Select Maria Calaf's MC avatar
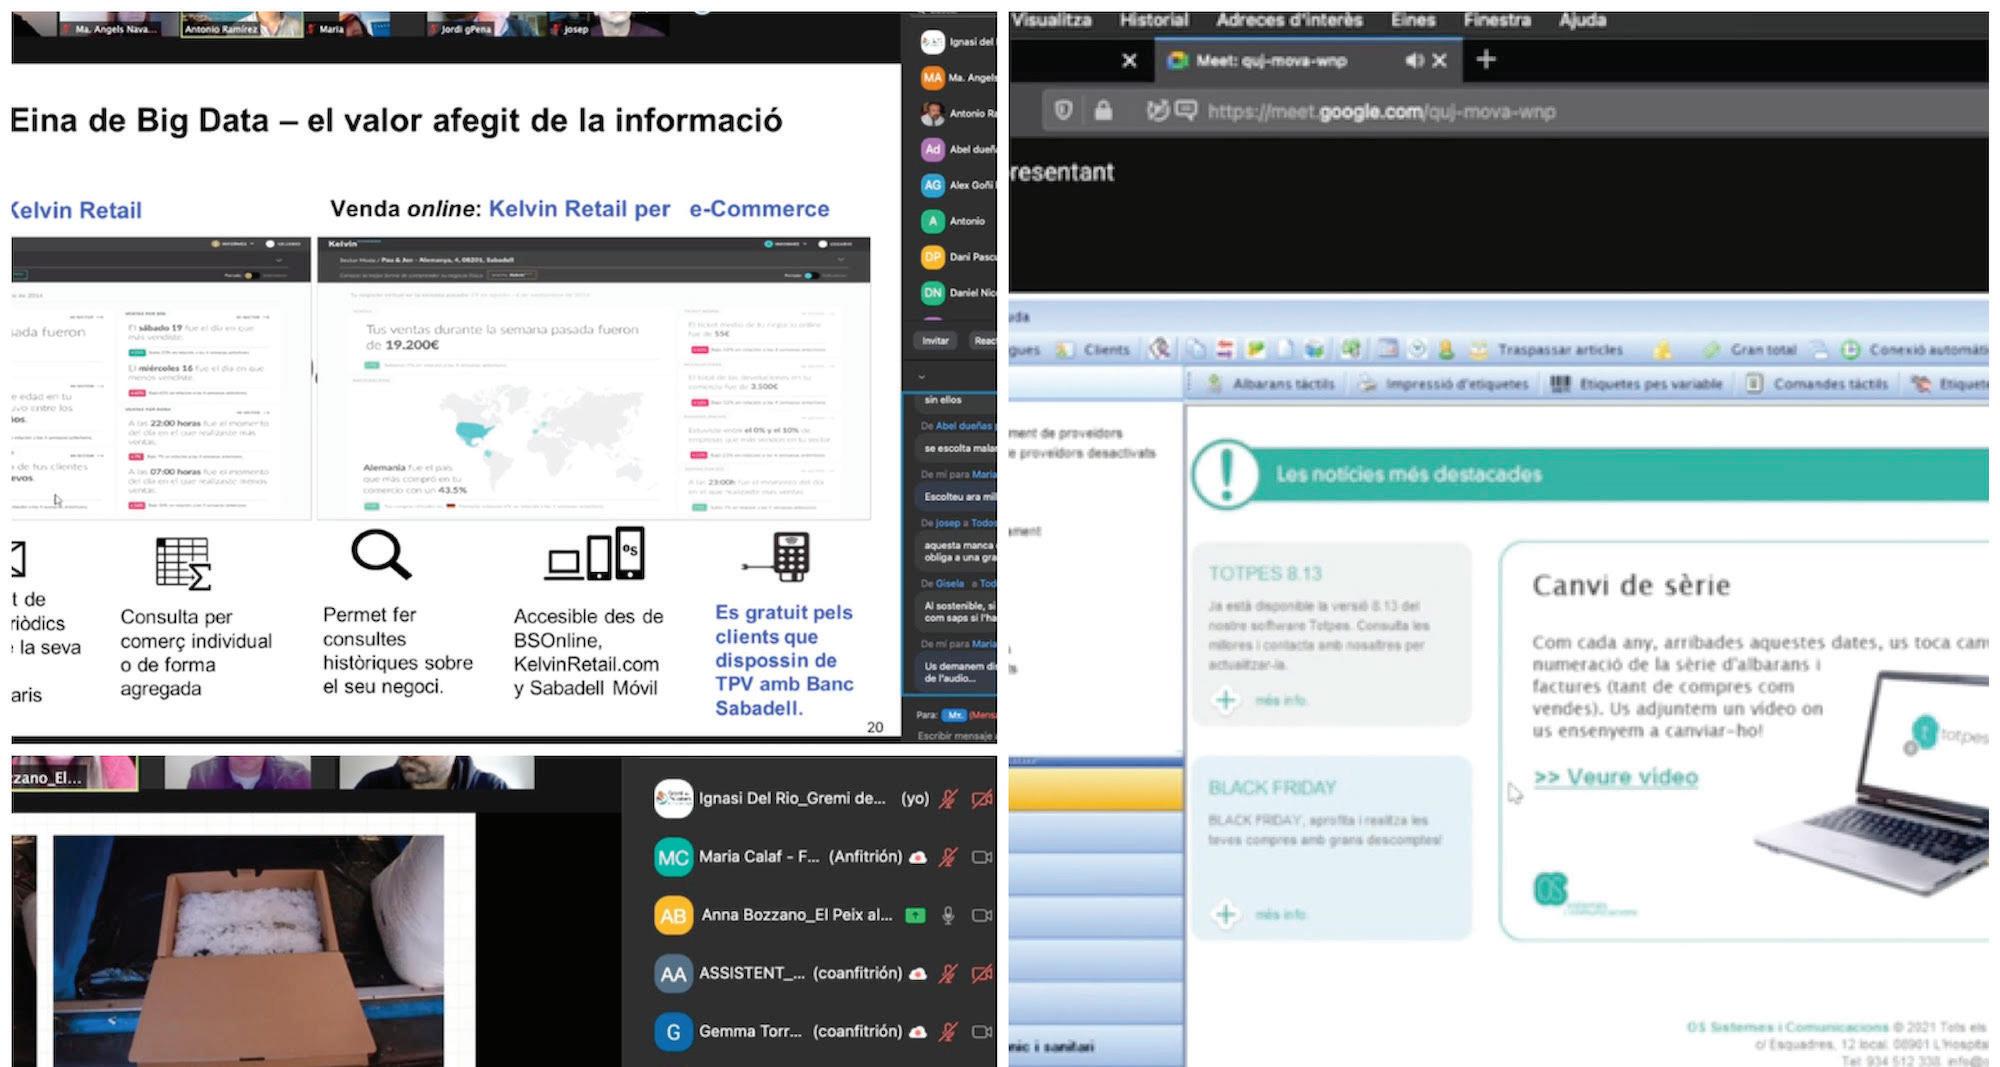Screen dimensions: 2000x1067 coord(673,856)
